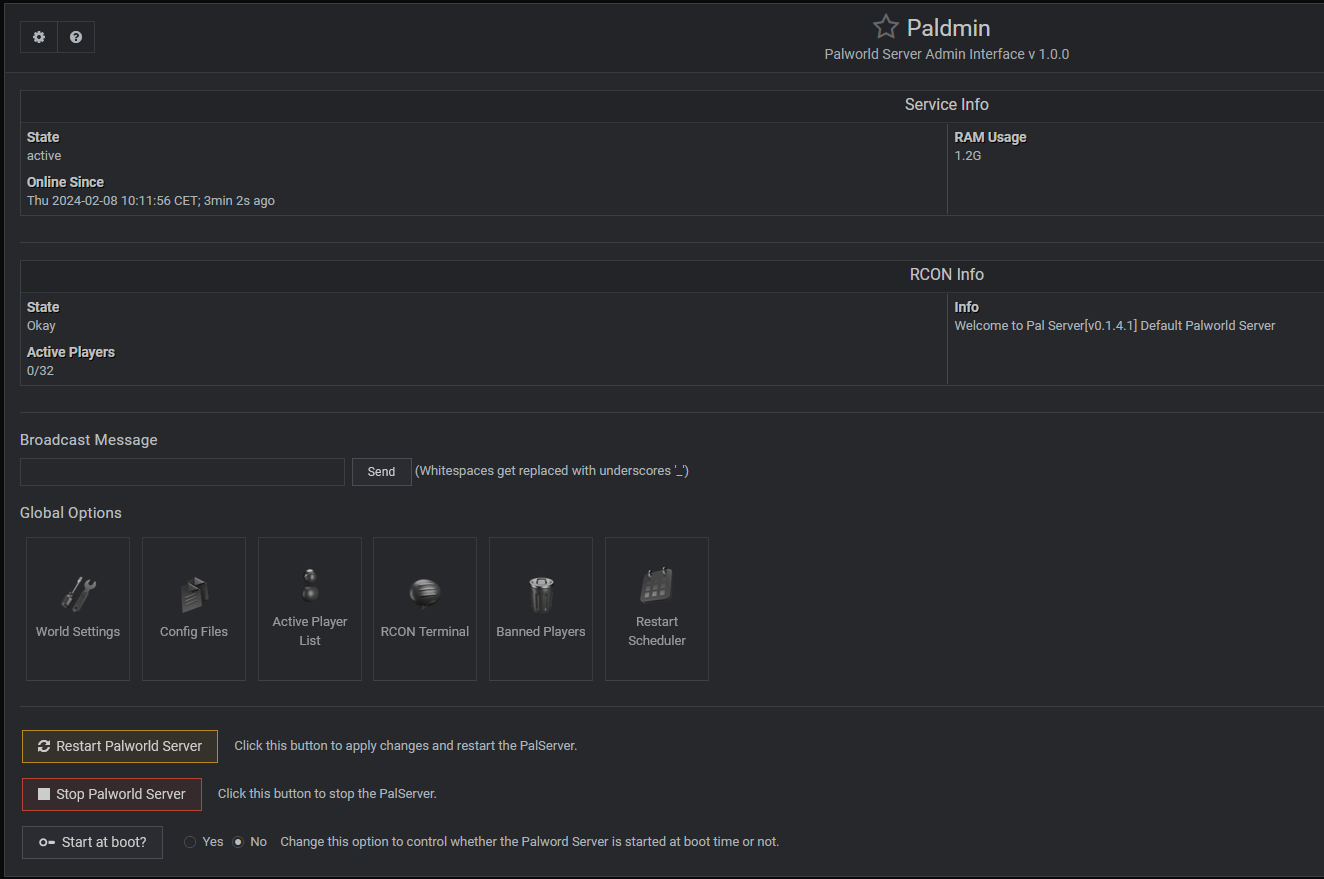Open the settings gear icon
The image size is (1324, 879).
point(39,37)
